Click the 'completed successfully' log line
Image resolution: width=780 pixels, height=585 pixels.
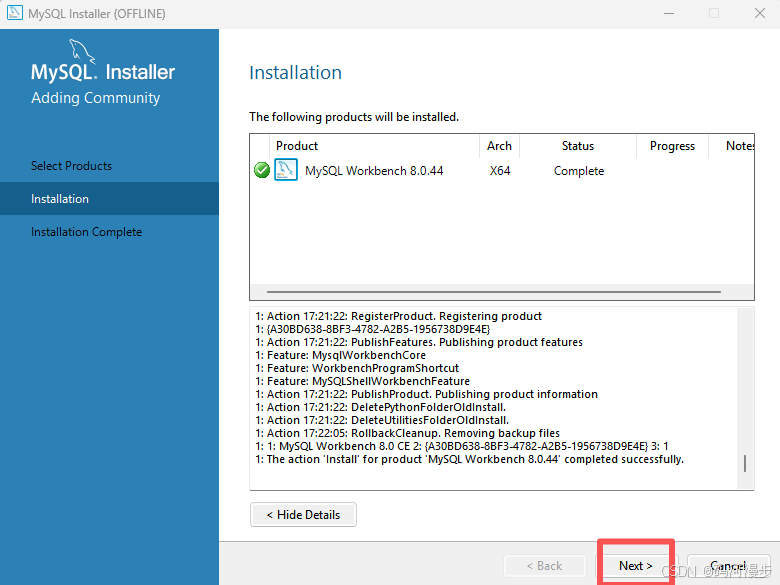point(470,459)
